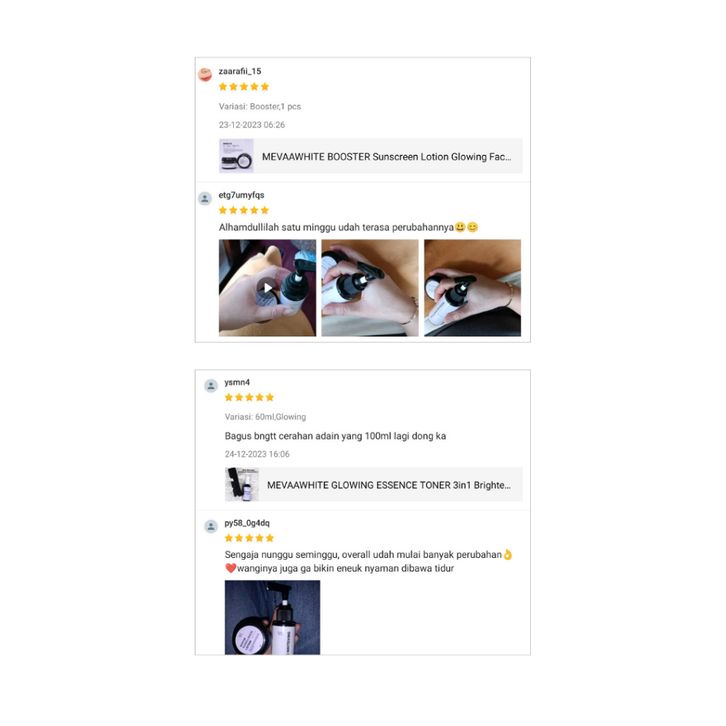Click zaarafii_15's five-star rating
The width and height of the screenshot is (726, 726).
click(244, 87)
